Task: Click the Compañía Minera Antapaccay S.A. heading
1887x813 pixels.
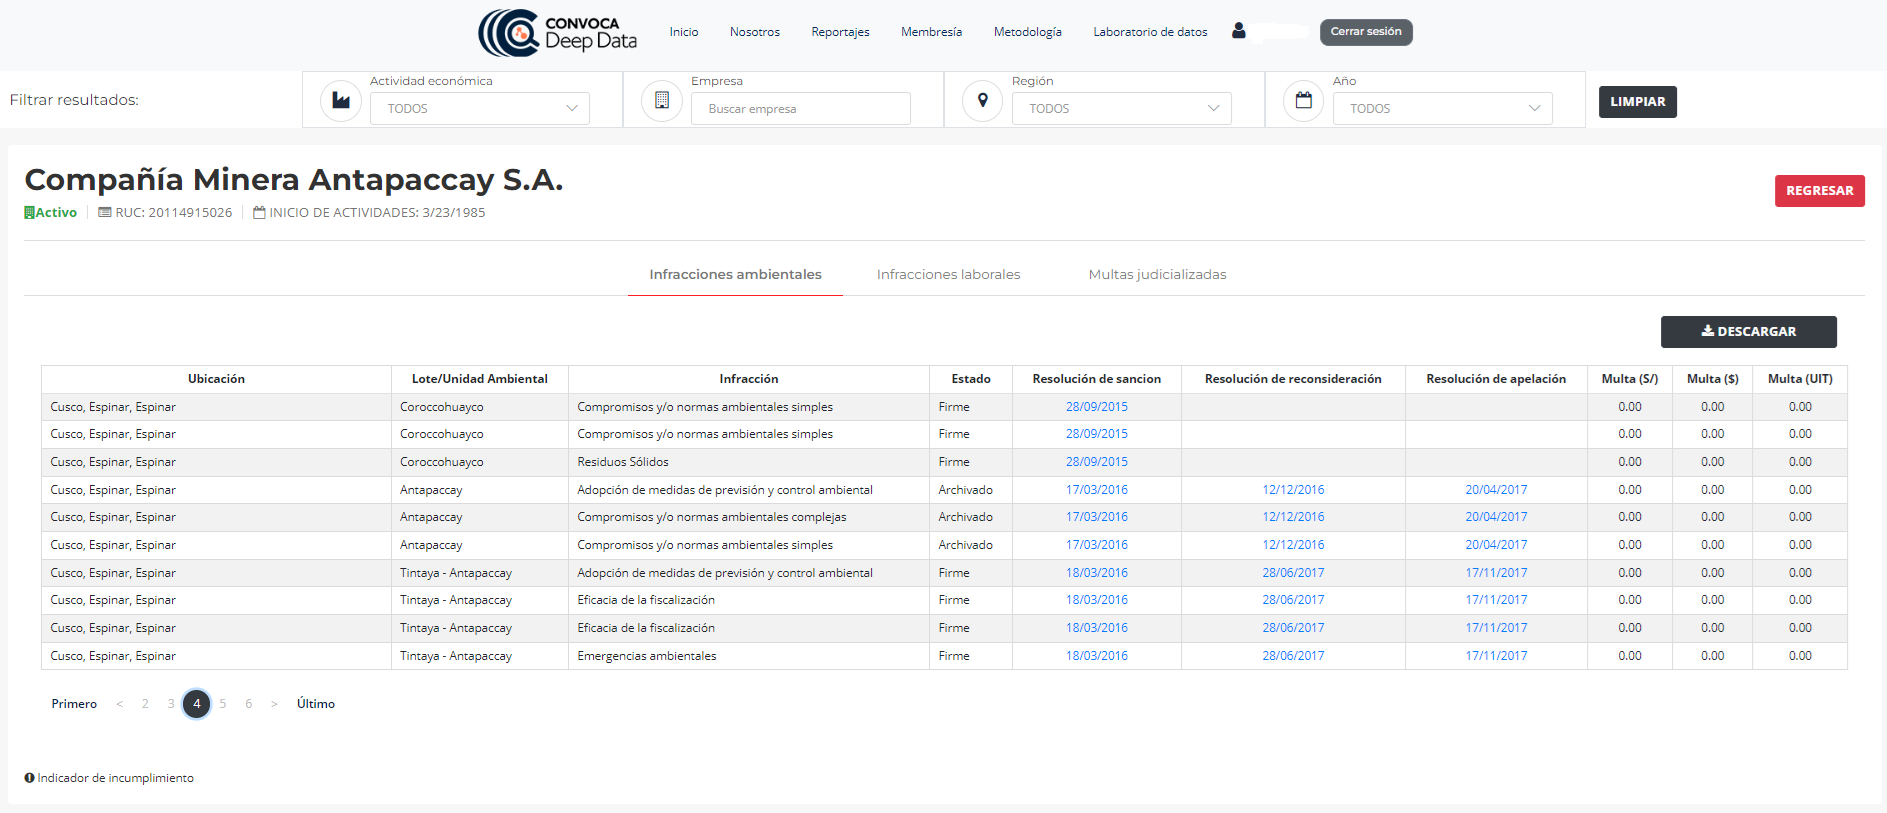Action: [294, 180]
